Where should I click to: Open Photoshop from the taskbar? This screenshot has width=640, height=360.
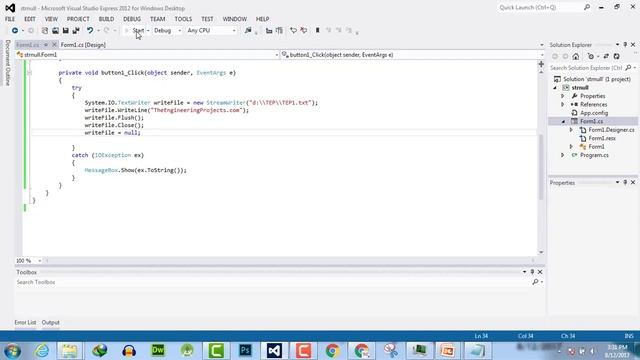click(x=245, y=351)
